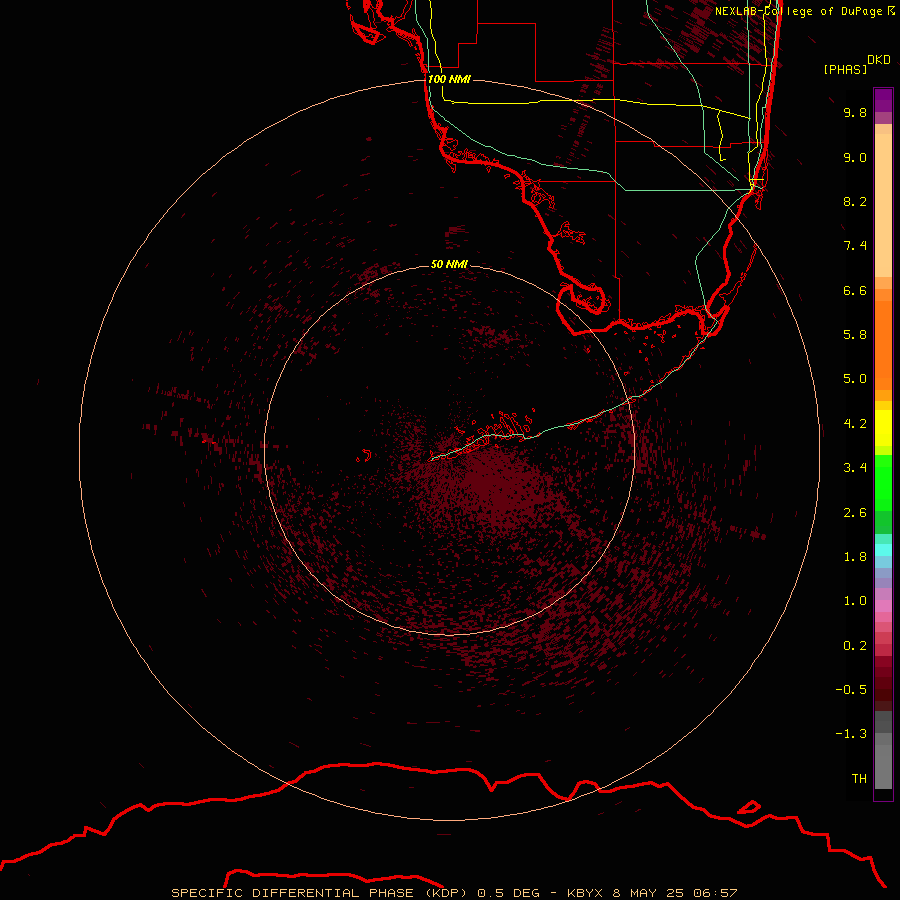
Task: Click the TH threshold legend label
Action: coord(859,779)
